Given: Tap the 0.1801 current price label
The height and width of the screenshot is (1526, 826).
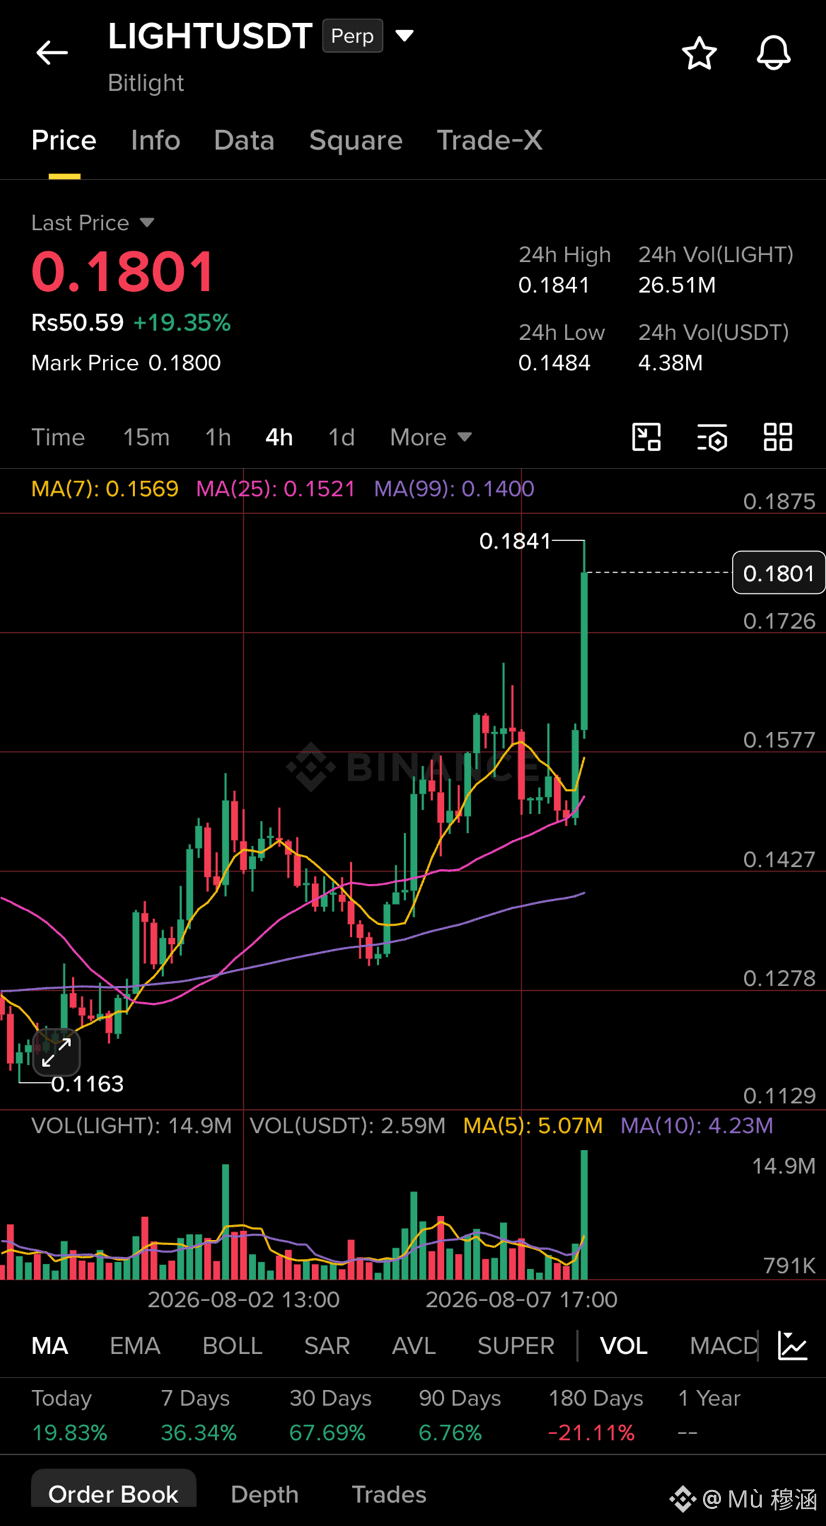Looking at the screenshot, I should [x=778, y=573].
